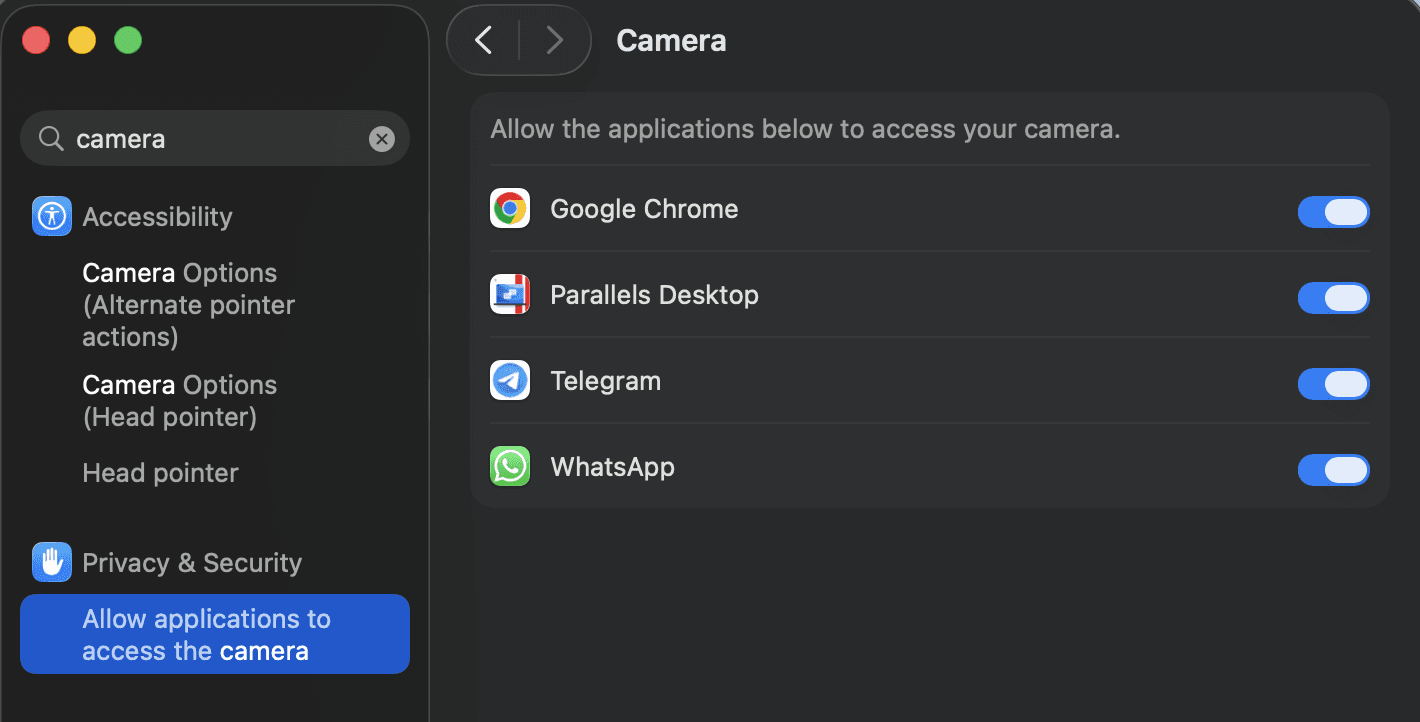Open Camera Options (Alternate pointer actions) result
The height and width of the screenshot is (722, 1420).
[x=189, y=305]
